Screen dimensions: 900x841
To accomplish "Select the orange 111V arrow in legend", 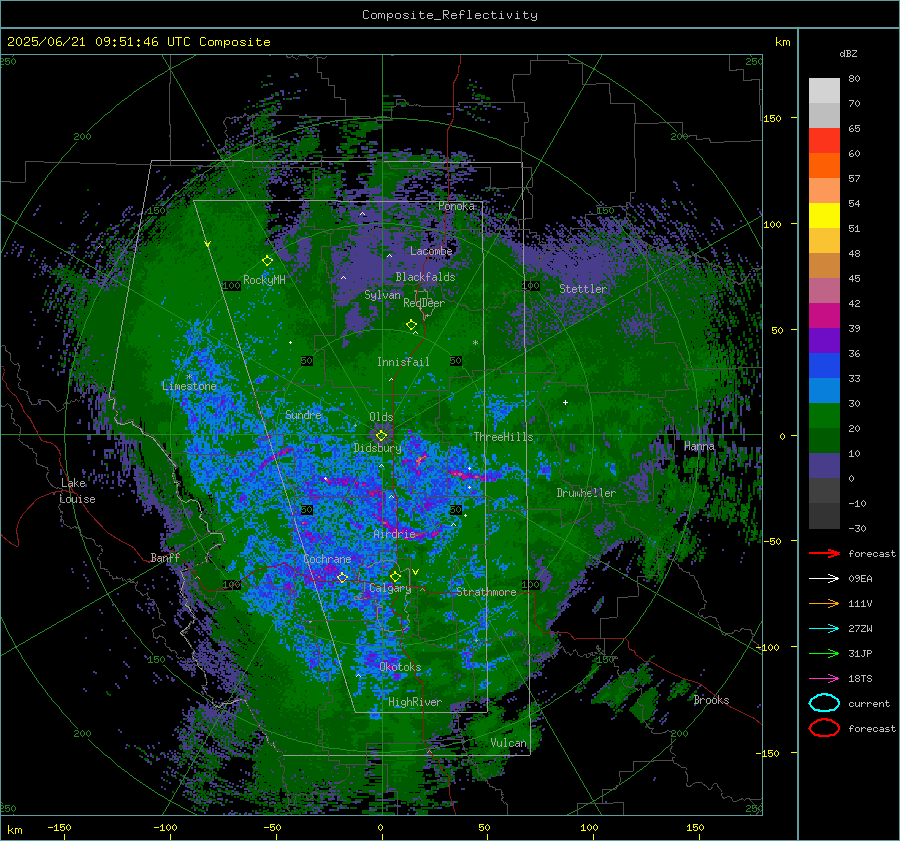I will click(824, 603).
